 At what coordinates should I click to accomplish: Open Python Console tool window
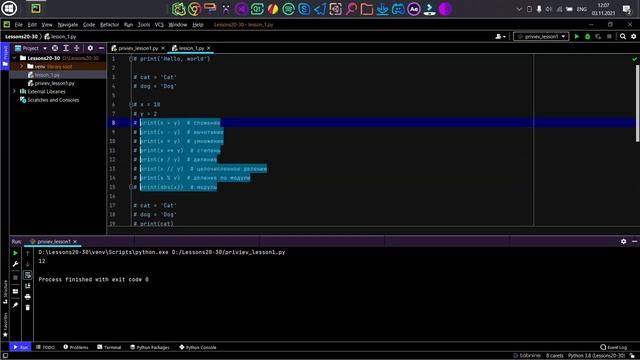click(198, 347)
